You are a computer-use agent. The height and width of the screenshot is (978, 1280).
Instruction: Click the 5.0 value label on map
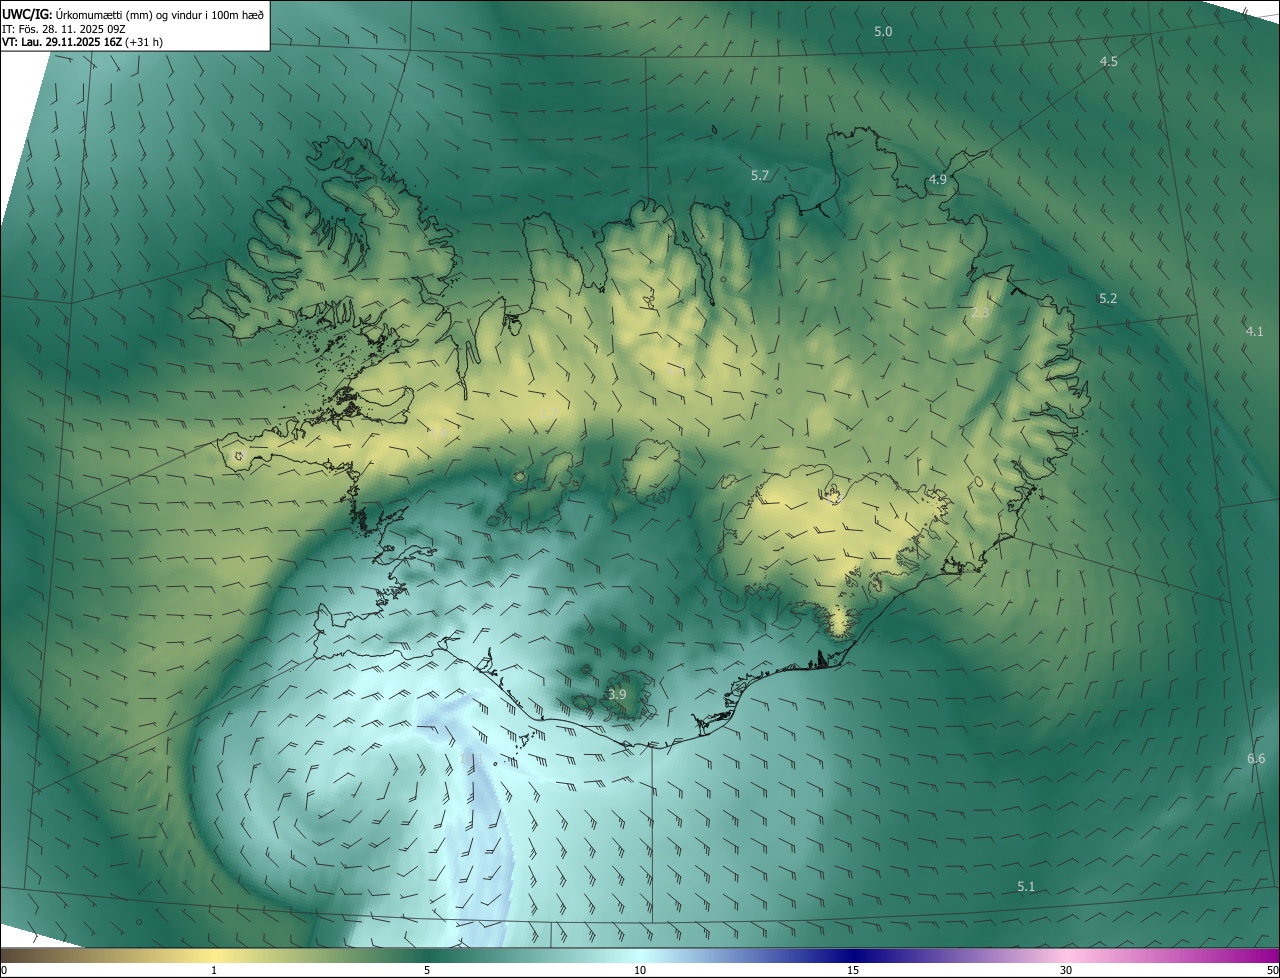point(883,32)
